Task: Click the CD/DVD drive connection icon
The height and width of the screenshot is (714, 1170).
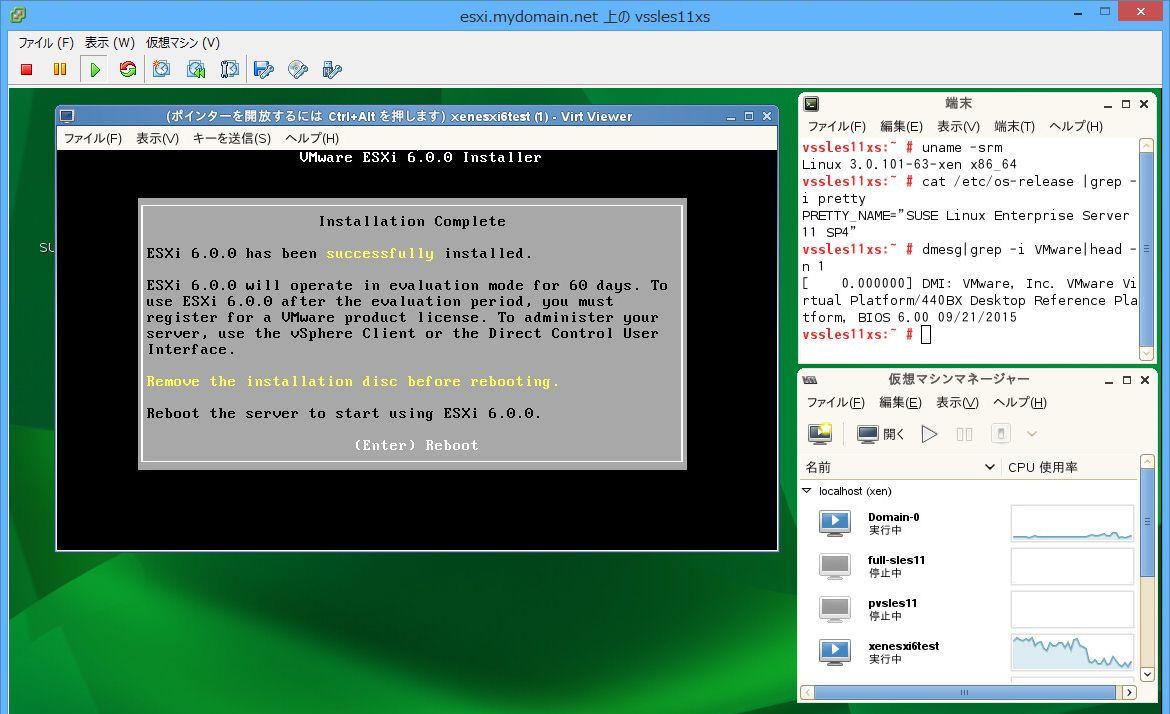Action: 298,69
